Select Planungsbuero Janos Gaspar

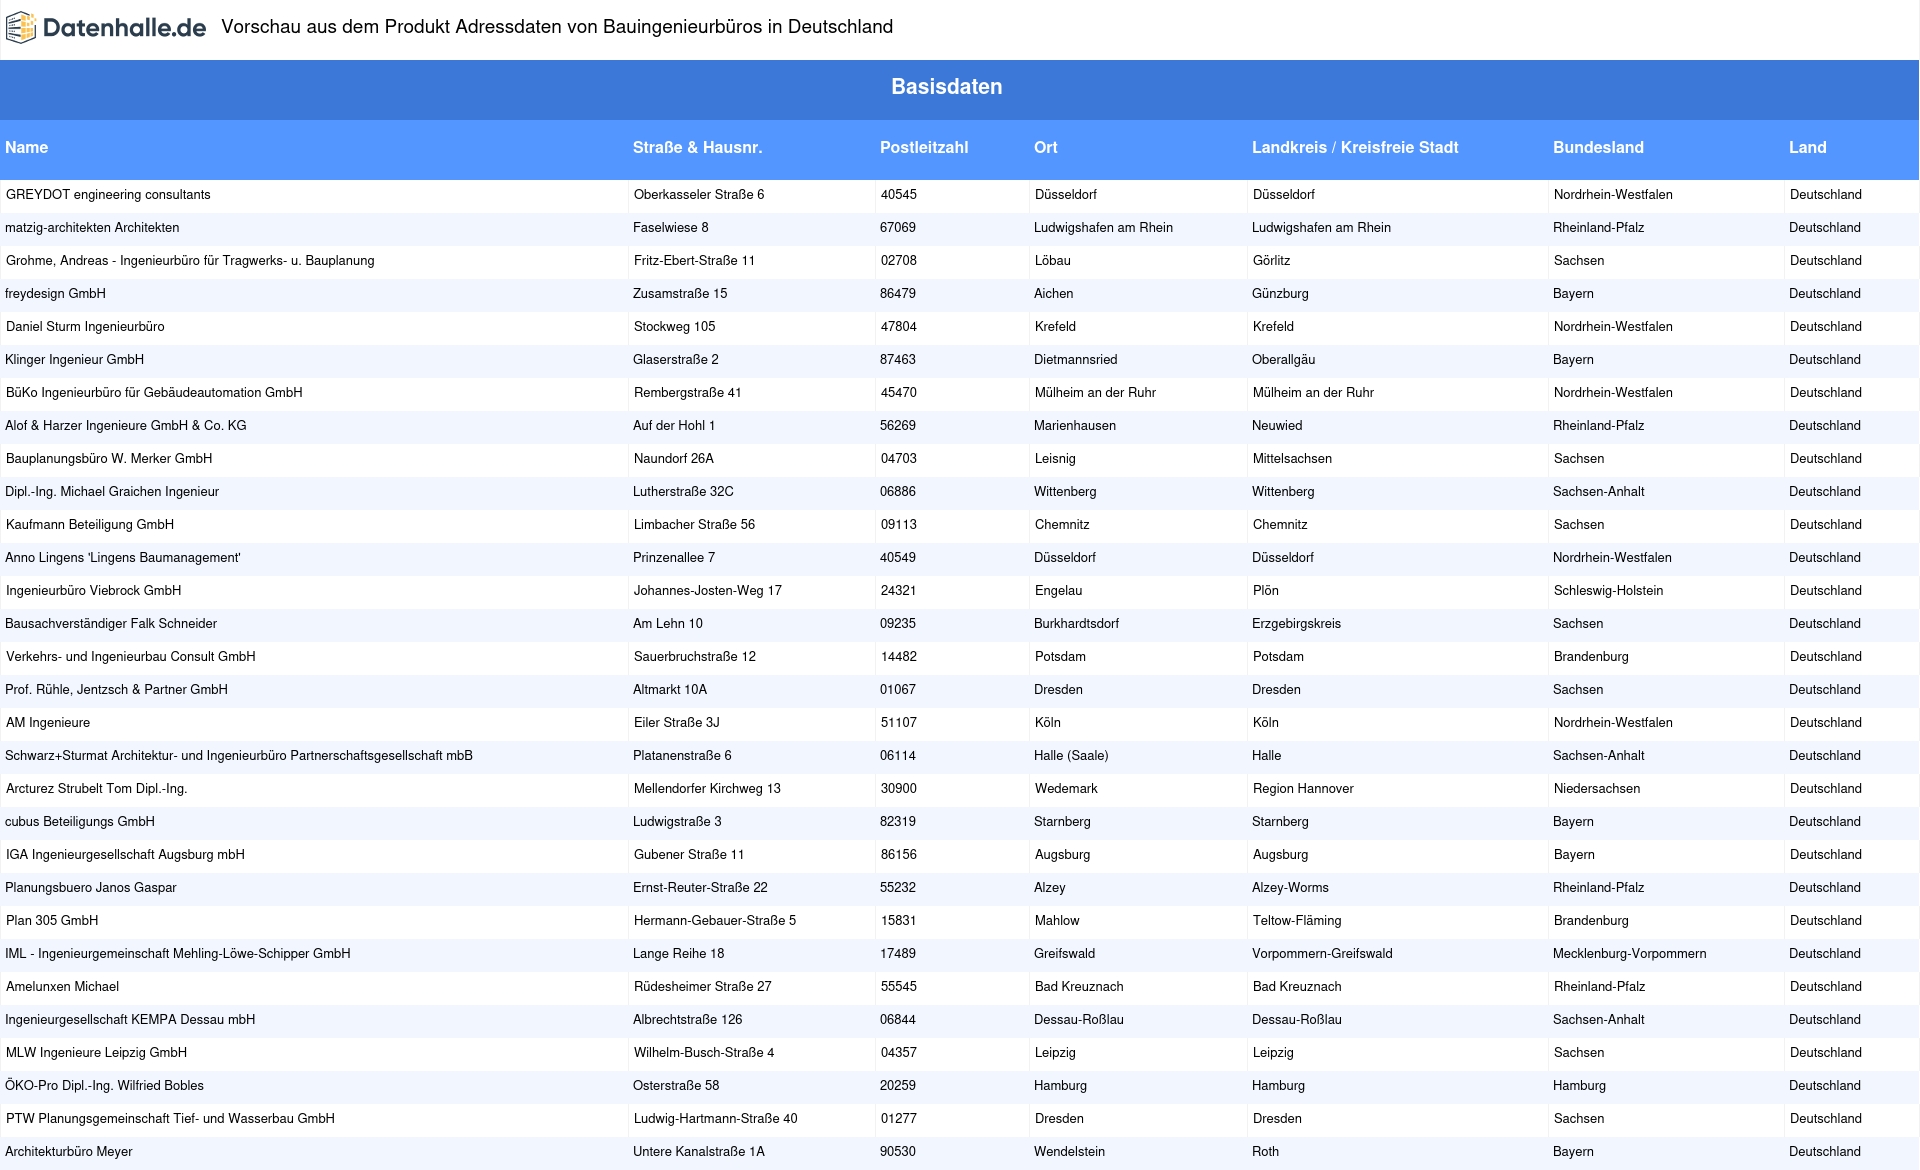(91, 888)
